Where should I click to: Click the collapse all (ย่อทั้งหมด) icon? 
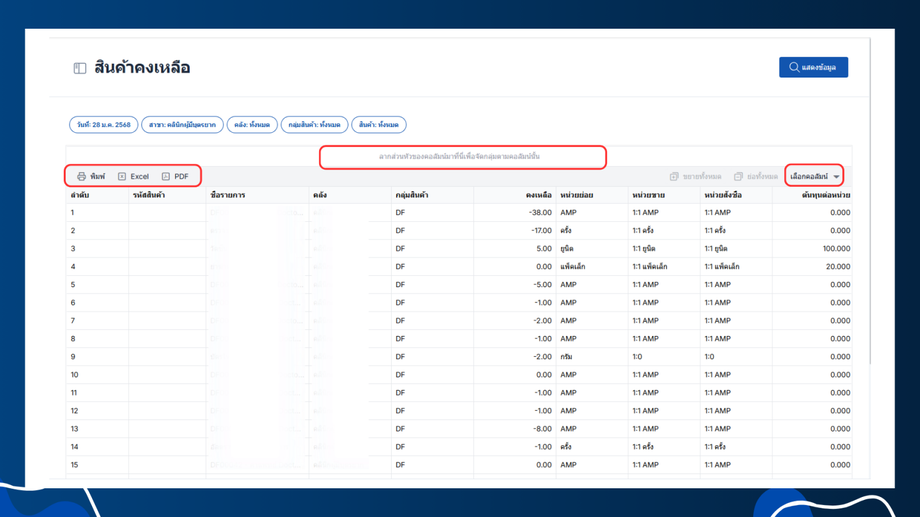(738, 177)
